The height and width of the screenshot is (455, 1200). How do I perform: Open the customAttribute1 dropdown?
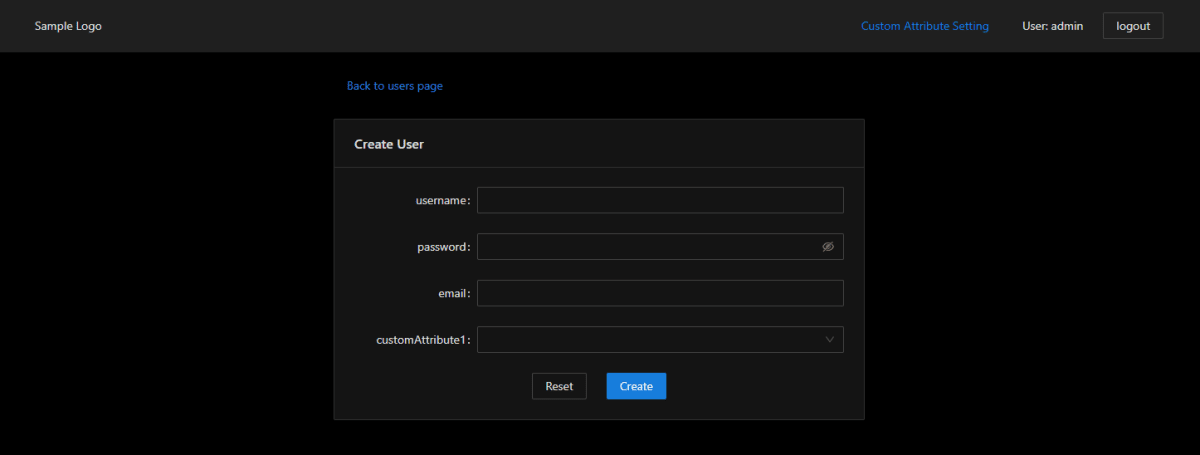[x=660, y=340]
